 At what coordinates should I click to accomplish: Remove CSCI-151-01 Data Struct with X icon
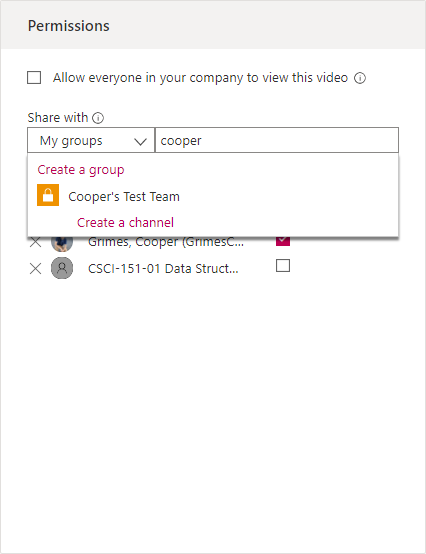tap(35, 269)
